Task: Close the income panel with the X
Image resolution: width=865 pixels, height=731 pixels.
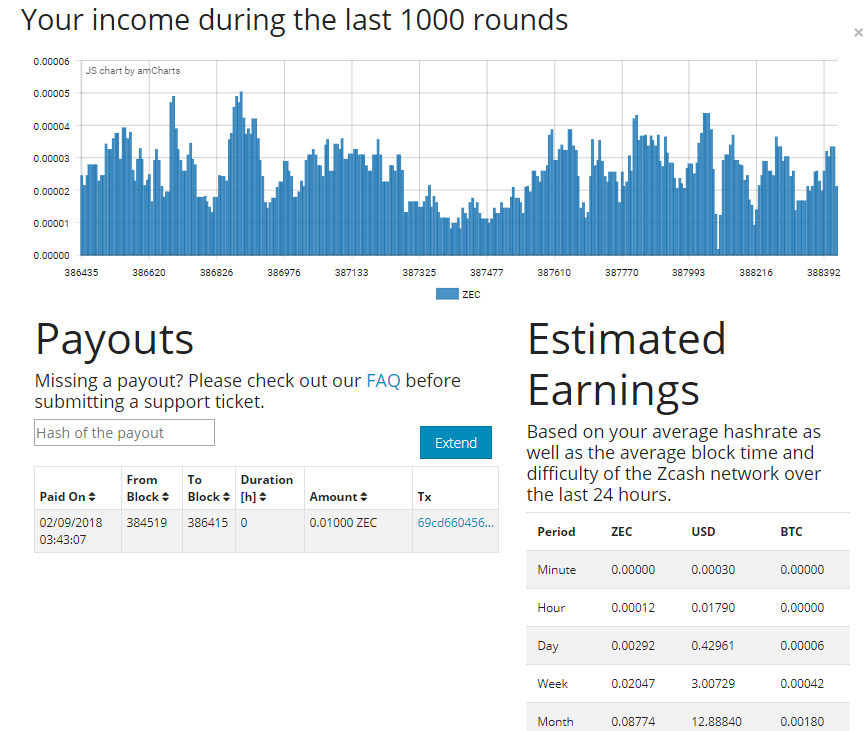Action: pos(858,33)
